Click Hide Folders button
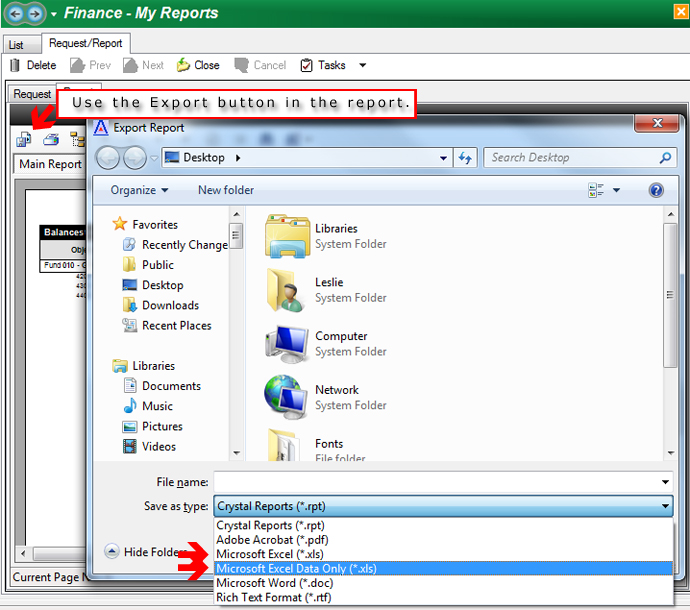Image resolution: width=690 pixels, height=610 pixels. point(145,551)
